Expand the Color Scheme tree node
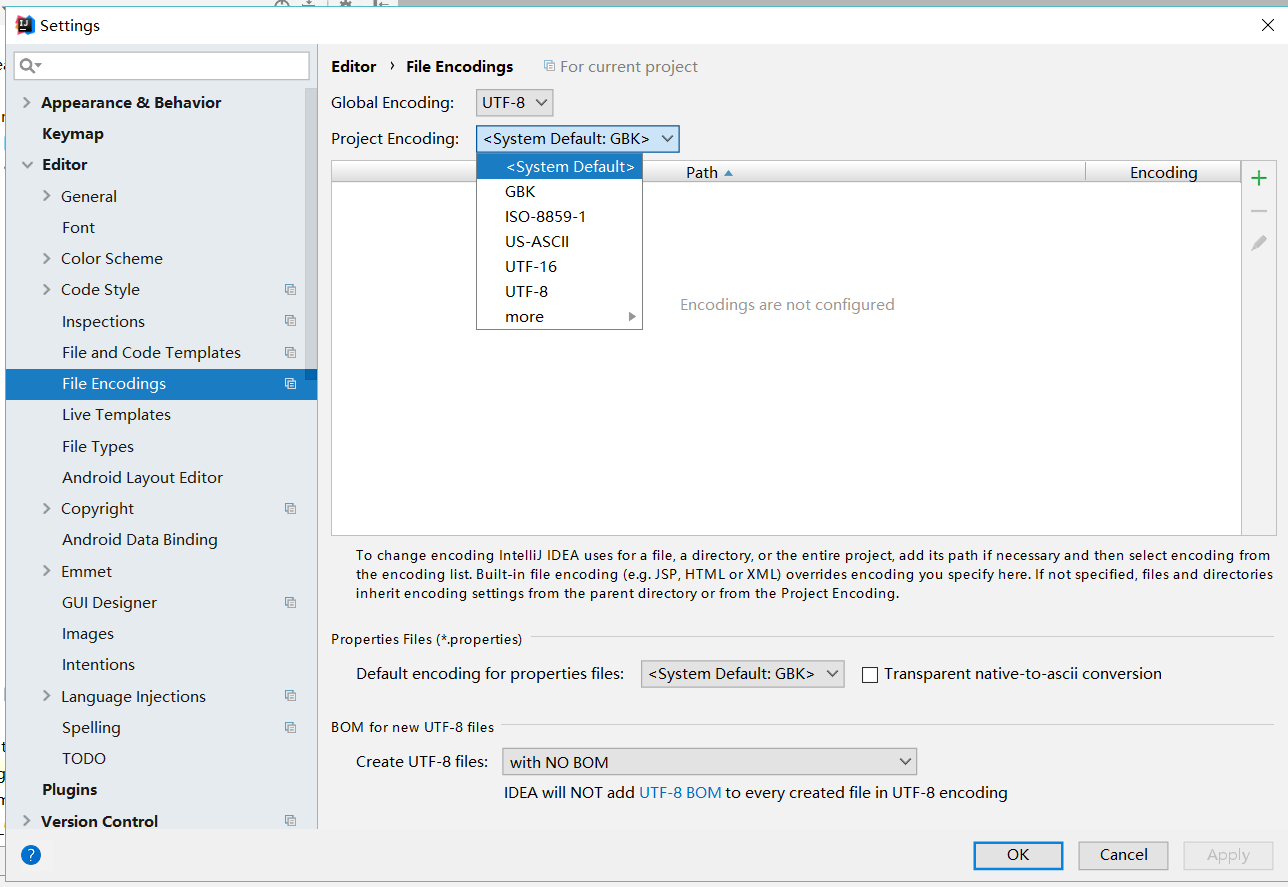 (47, 258)
